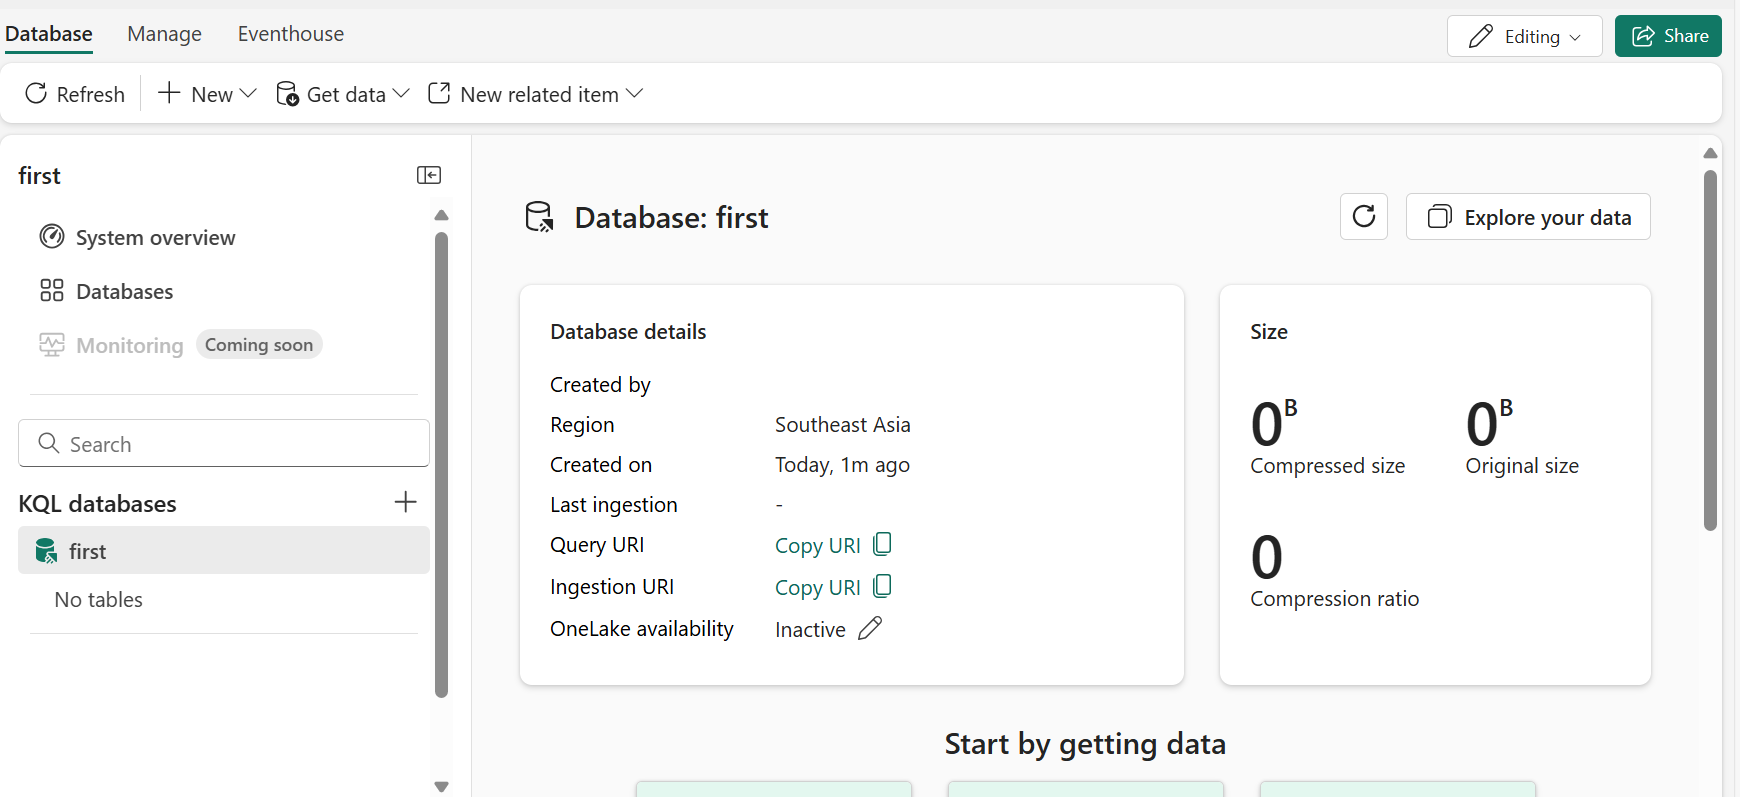Click the database icon beside the Database: first title
The width and height of the screenshot is (1740, 797).
point(540,217)
